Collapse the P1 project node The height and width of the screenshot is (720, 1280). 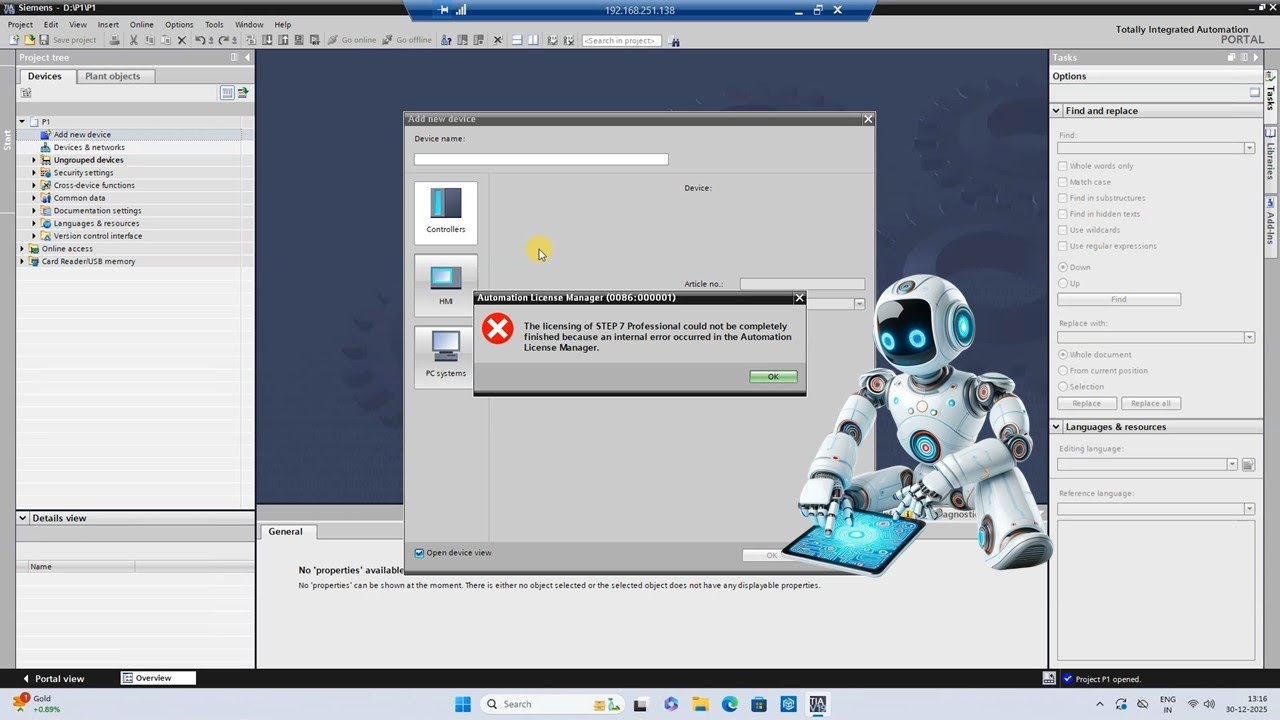(x=22, y=122)
